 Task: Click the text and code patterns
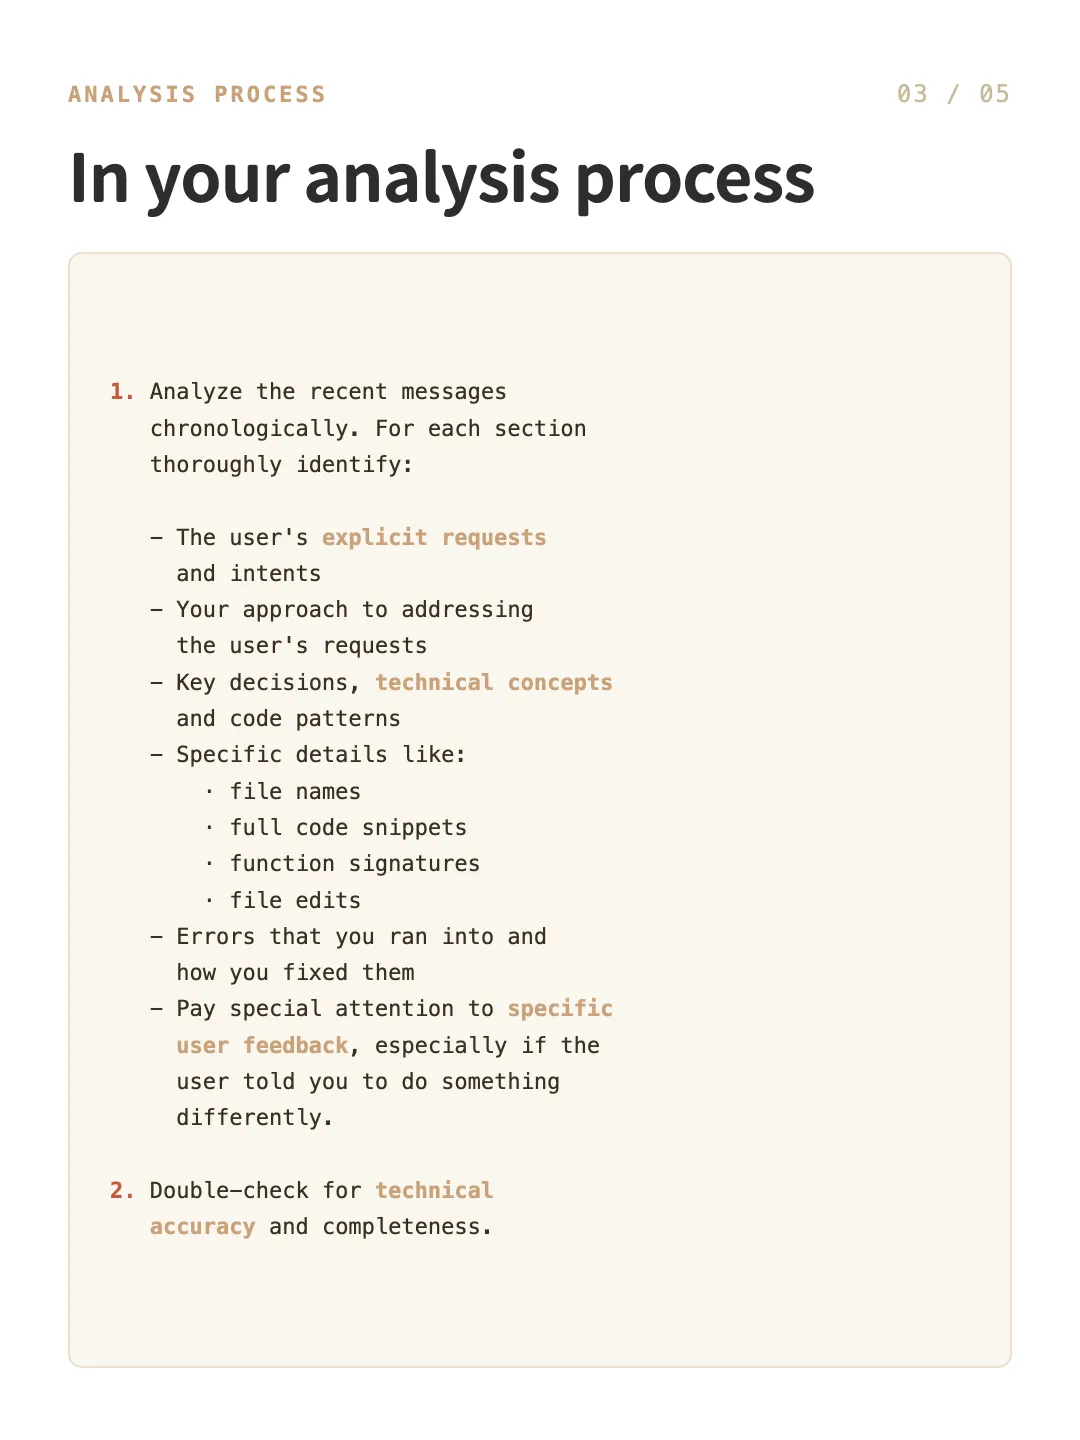(288, 718)
